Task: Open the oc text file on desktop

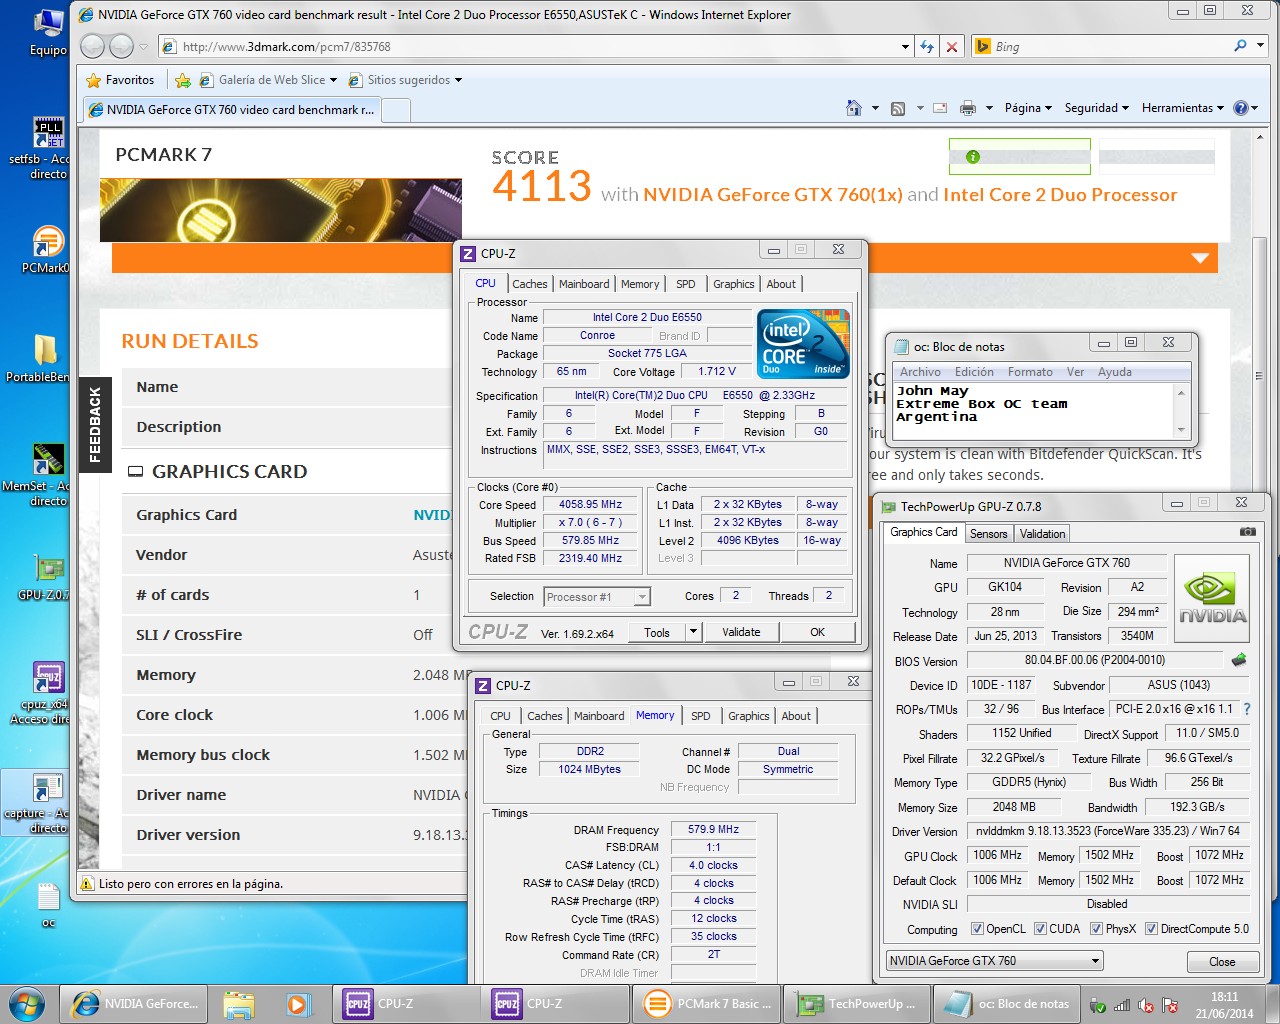Action: 48,905
